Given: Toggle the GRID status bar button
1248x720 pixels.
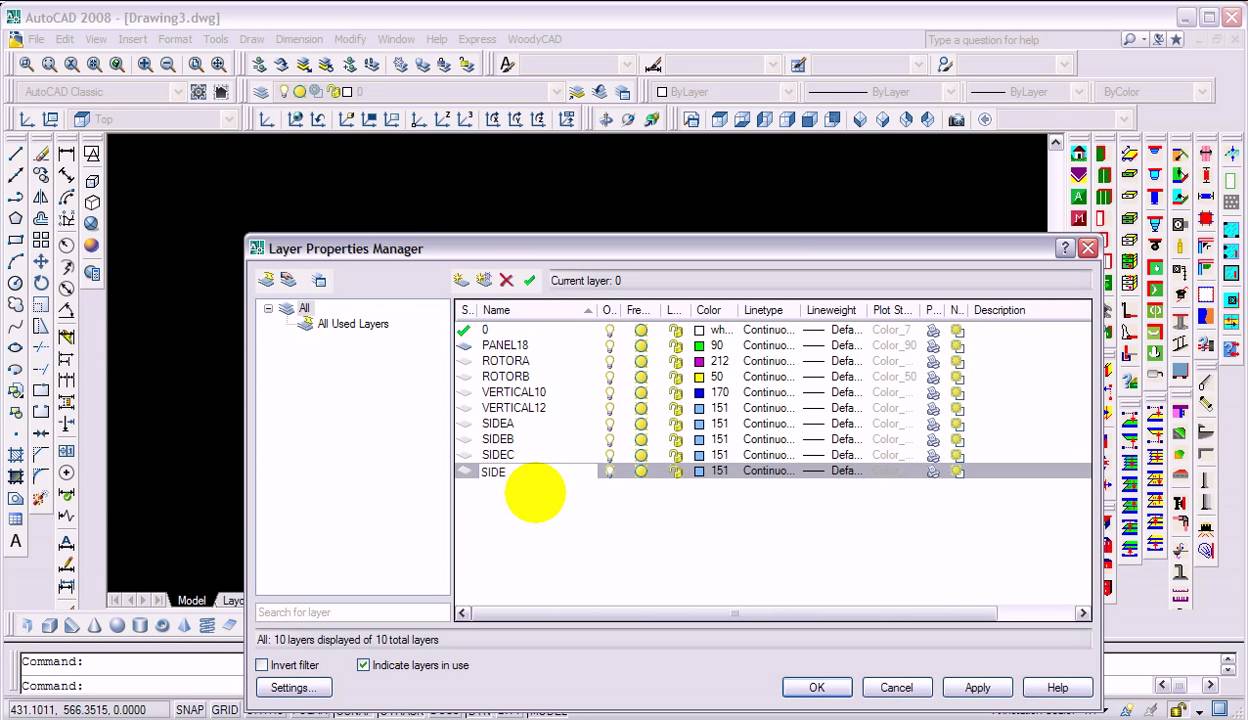Looking at the screenshot, I should coord(225,710).
